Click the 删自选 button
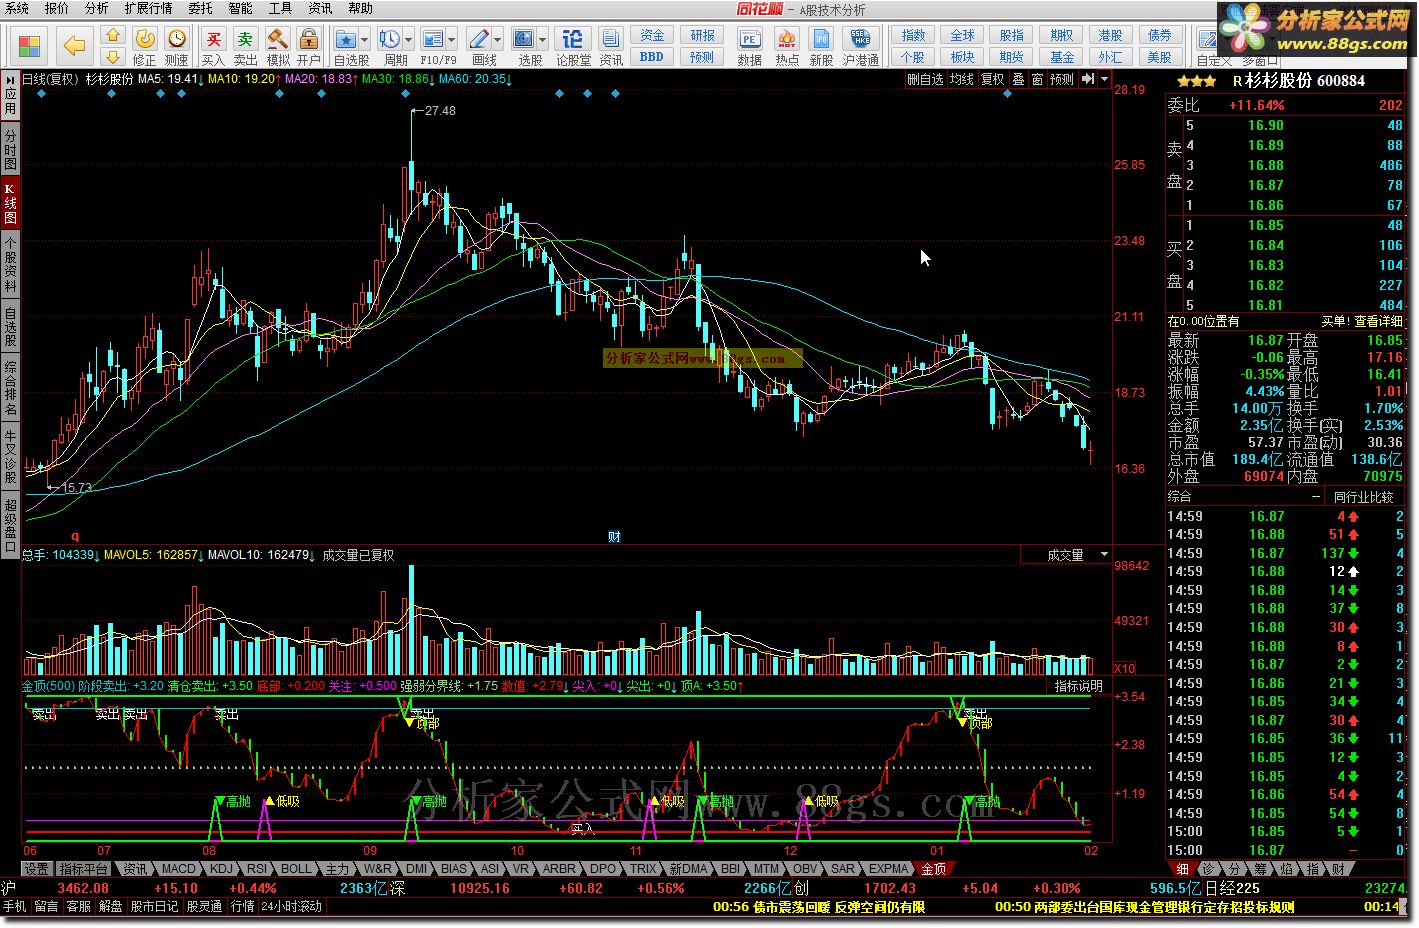Screen dimensions: 1419x928 [924, 79]
